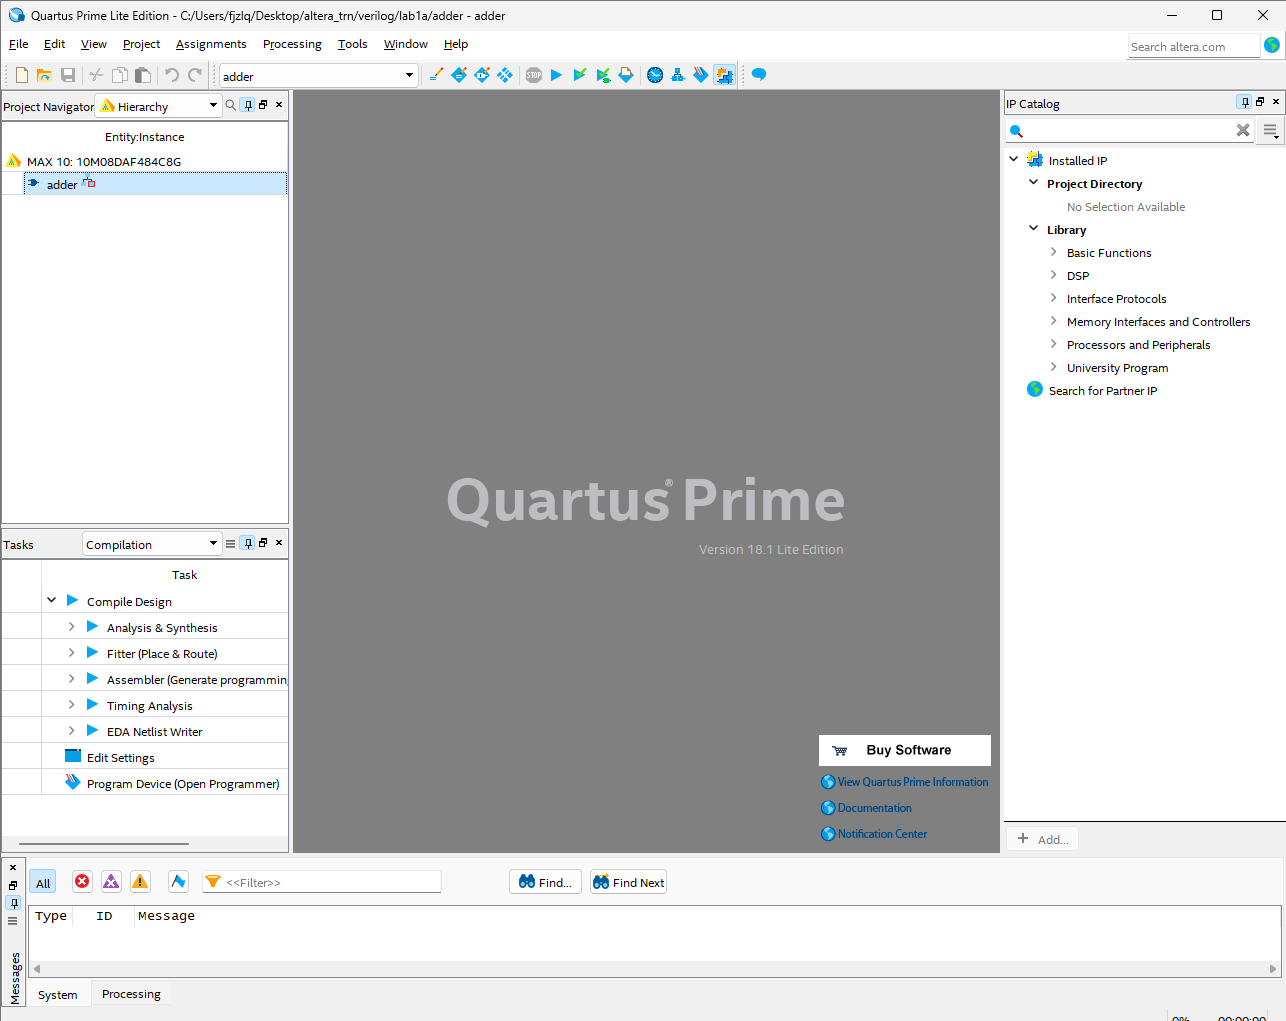This screenshot has height=1021, width=1286.
Task: Clear the IP Catalog search with X
Action: coord(1243,130)
